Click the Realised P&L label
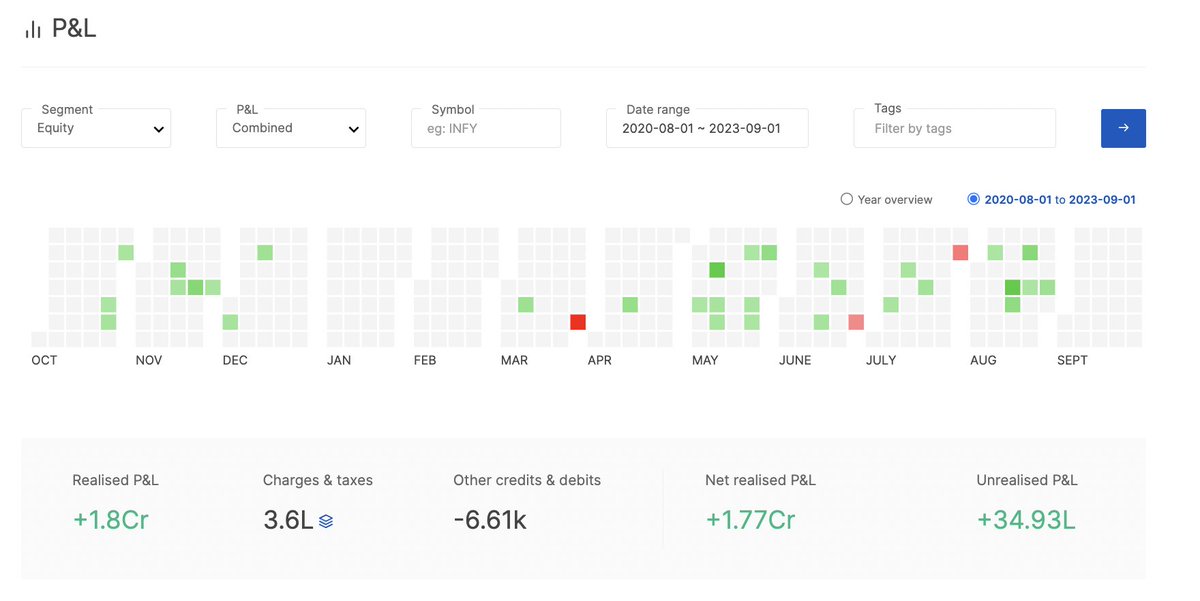This screenshot has width=1200, height=601. point(115,480)
